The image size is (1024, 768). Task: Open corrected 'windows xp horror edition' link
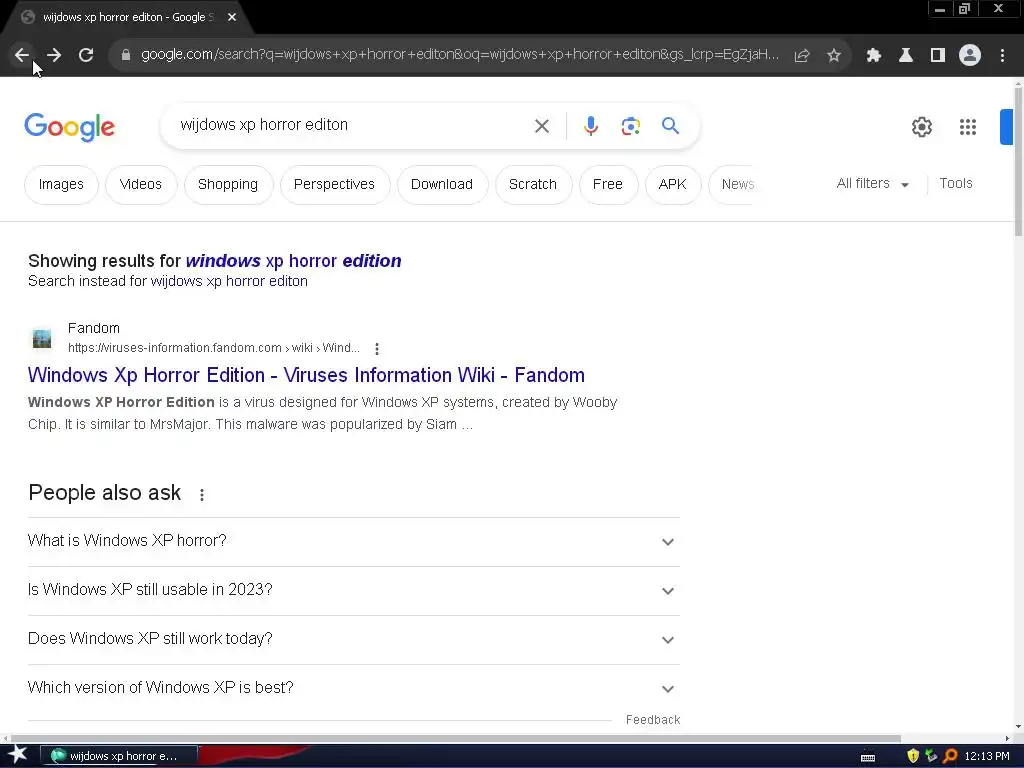coord(293,261)
